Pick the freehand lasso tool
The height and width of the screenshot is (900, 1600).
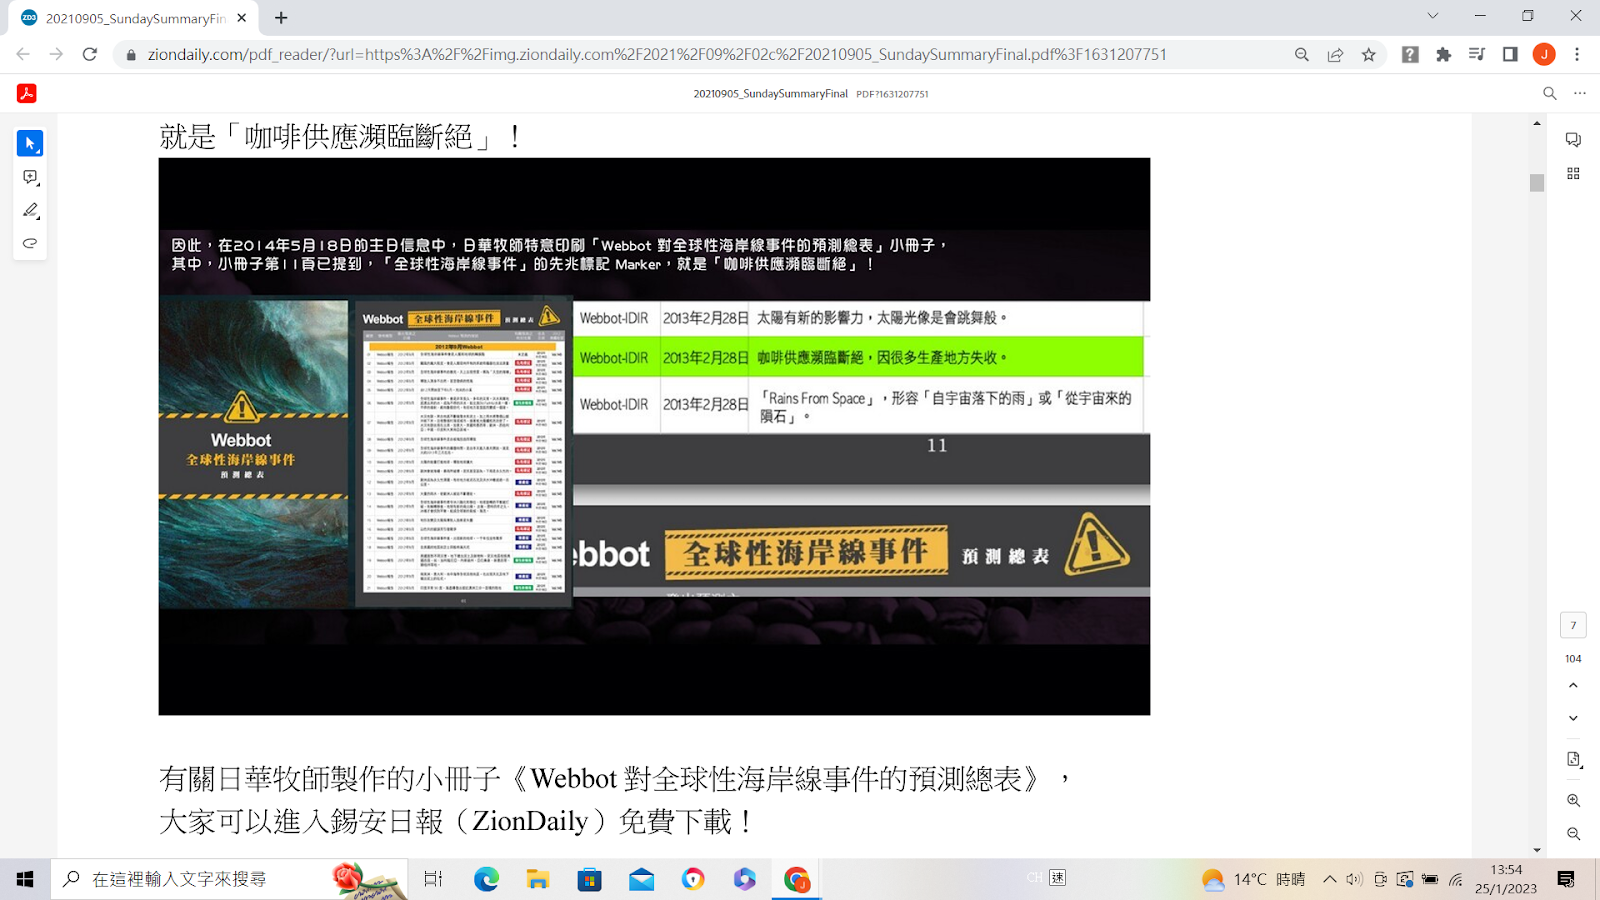(x=30, y=243)
